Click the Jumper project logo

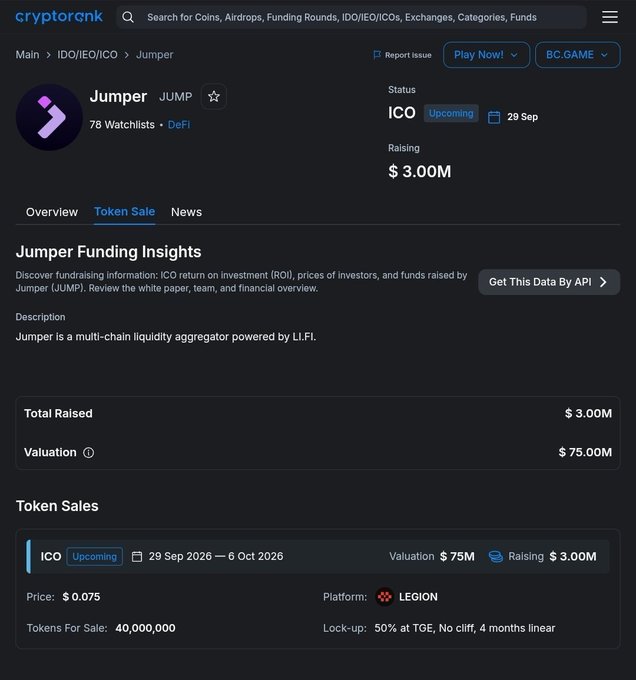(49, 118)
